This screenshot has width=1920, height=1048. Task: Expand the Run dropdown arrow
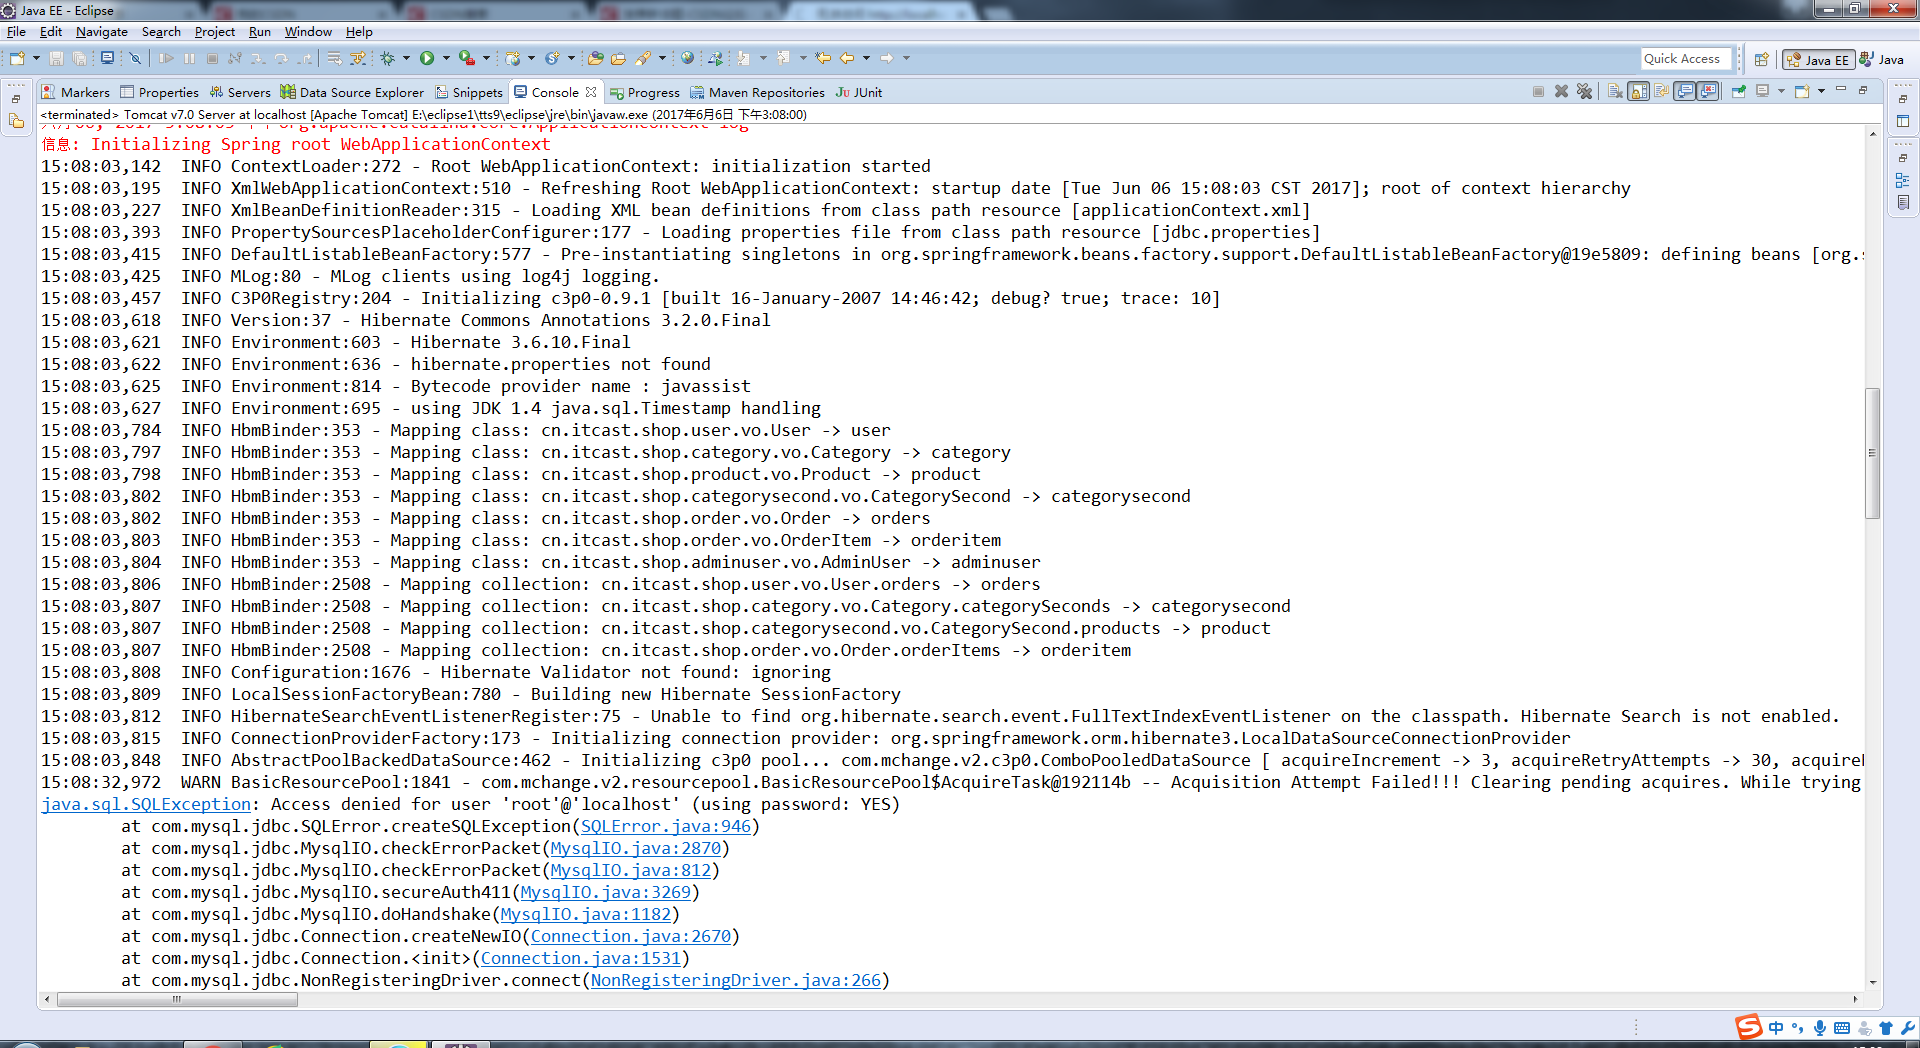(x=446, y=58)
